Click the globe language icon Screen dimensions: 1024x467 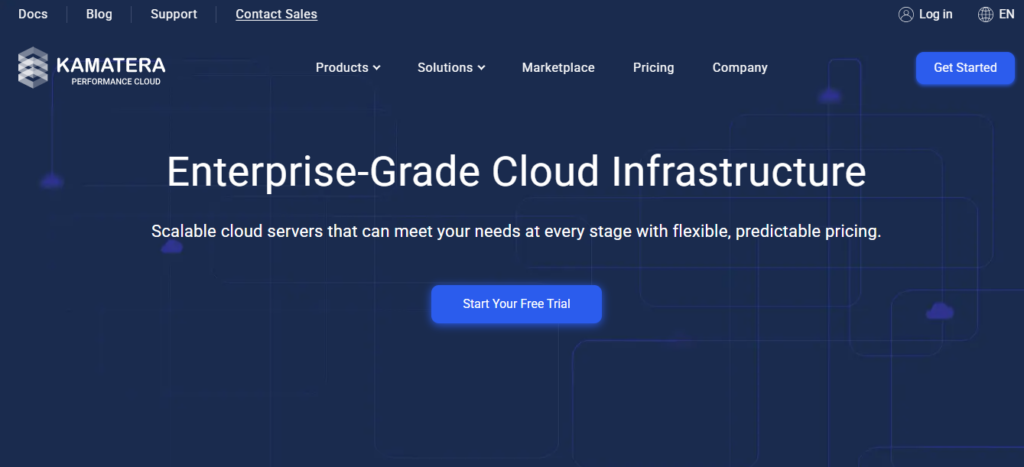986,14
